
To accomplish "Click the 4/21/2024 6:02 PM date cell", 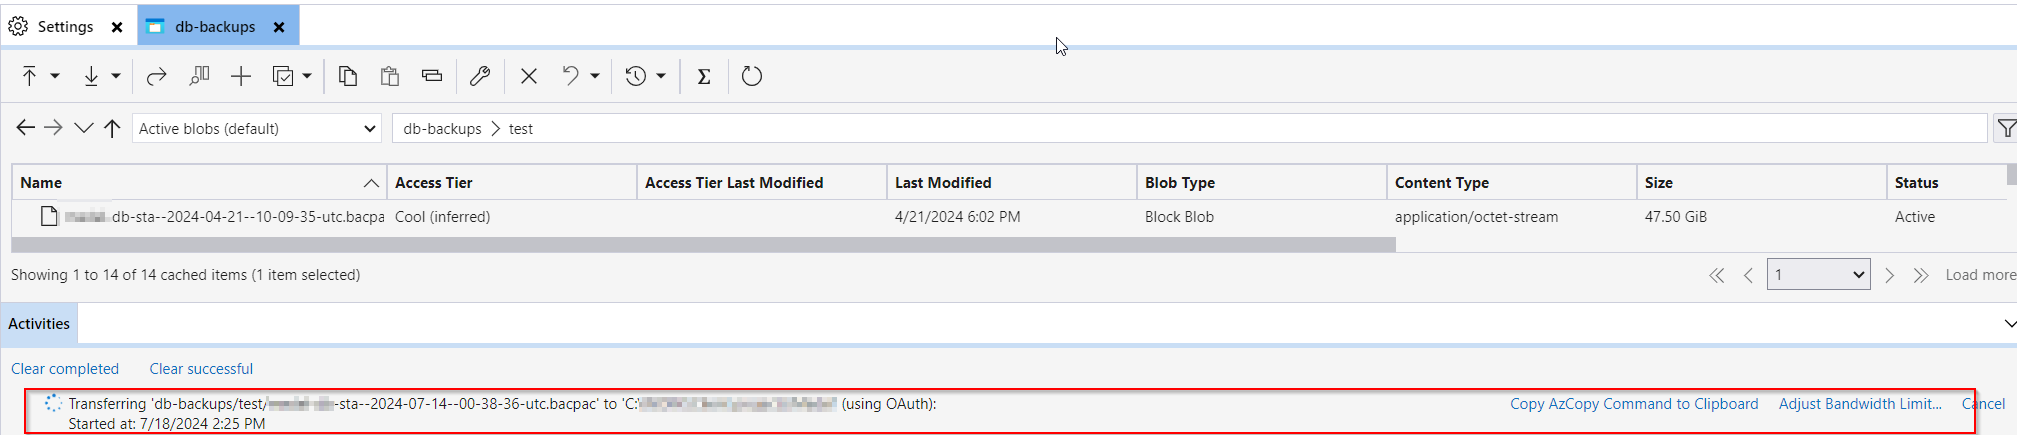I will (958, 217).
